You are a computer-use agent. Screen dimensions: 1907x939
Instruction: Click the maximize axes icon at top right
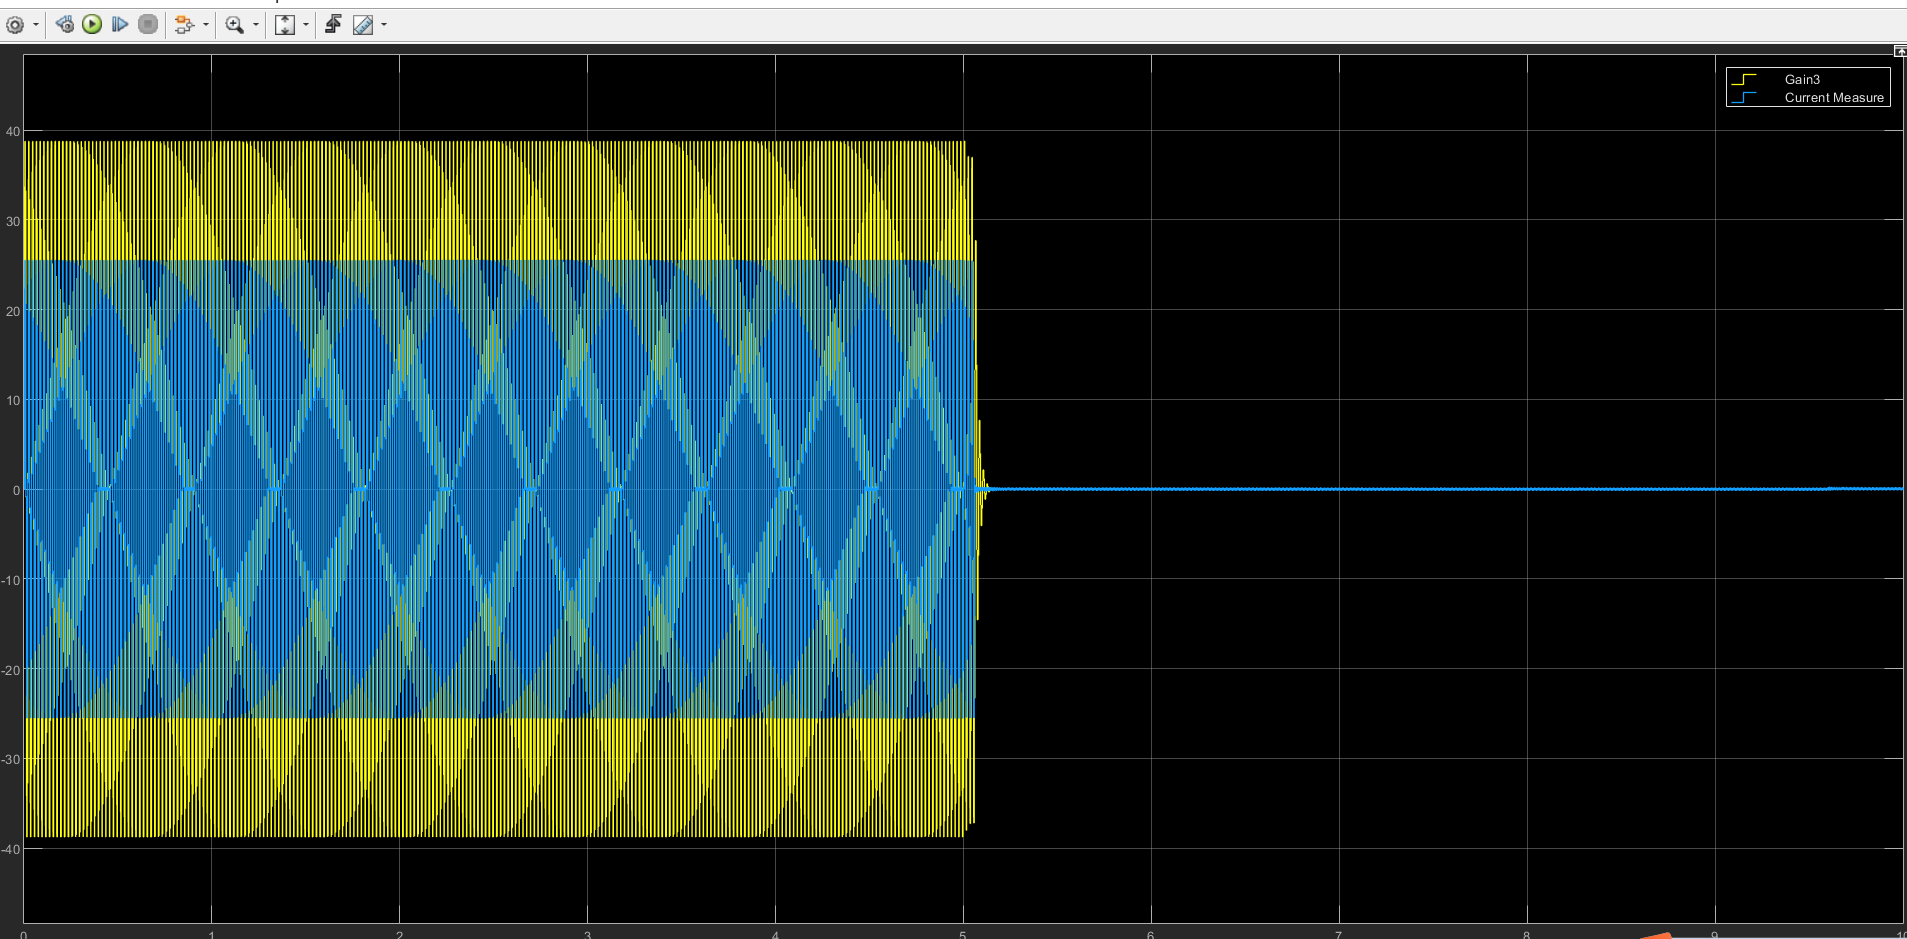1900,51
